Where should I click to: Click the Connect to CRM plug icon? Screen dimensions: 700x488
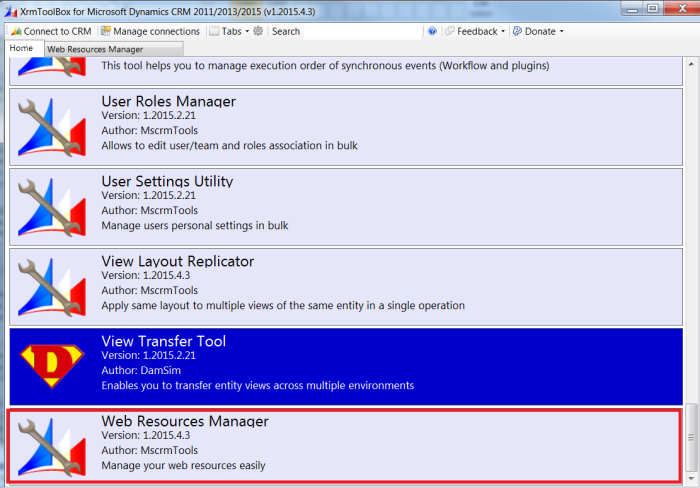[15, 31]
